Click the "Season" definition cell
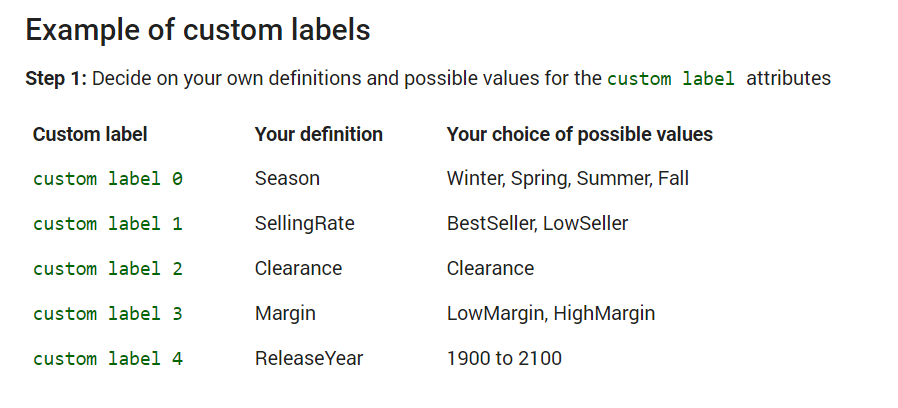Image resolution: width=898 pixels, height=408 pixels. coord(287,179)
